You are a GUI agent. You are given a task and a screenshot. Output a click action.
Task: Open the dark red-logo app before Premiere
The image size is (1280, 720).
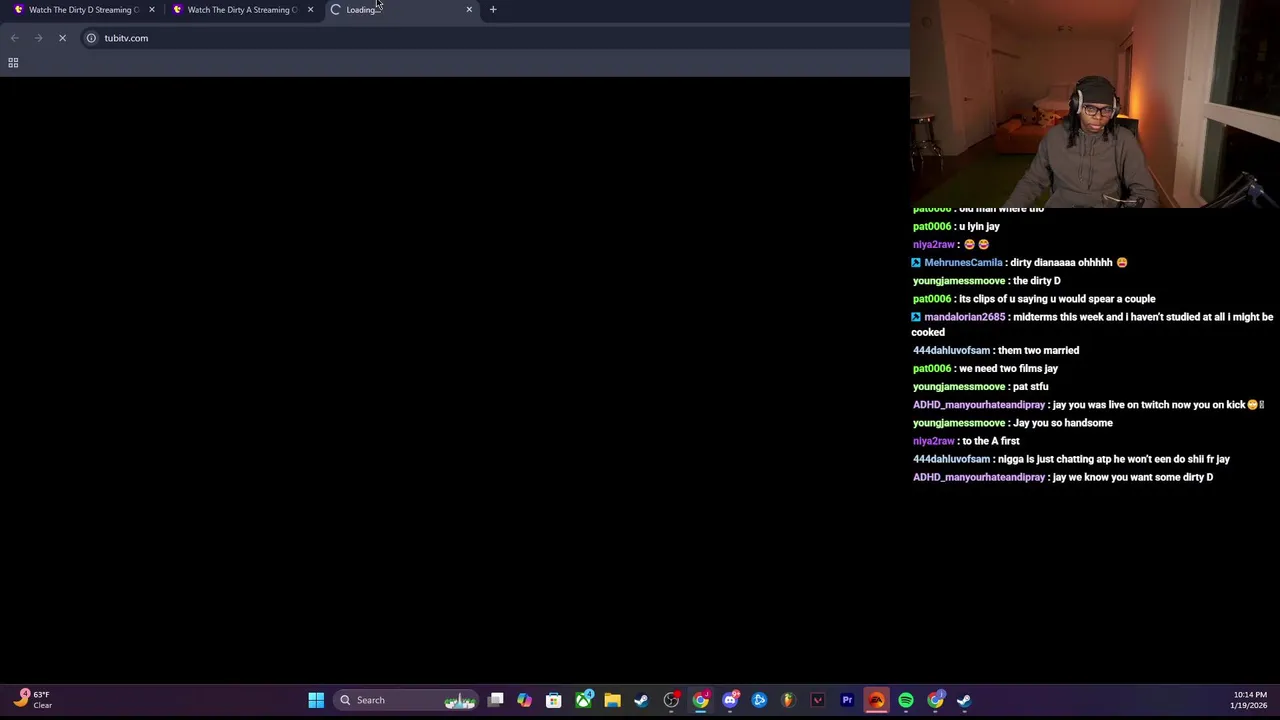click(818, 700)
